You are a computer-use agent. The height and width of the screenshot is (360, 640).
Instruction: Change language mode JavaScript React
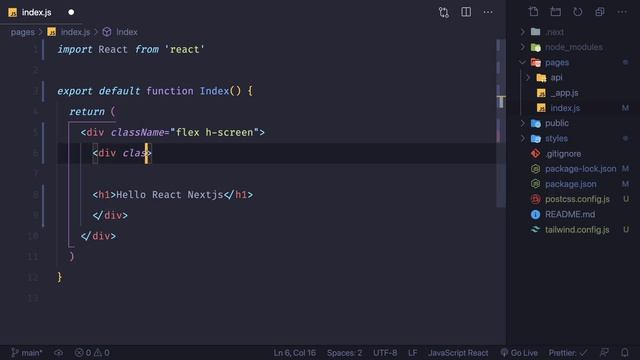coord(458,353)
